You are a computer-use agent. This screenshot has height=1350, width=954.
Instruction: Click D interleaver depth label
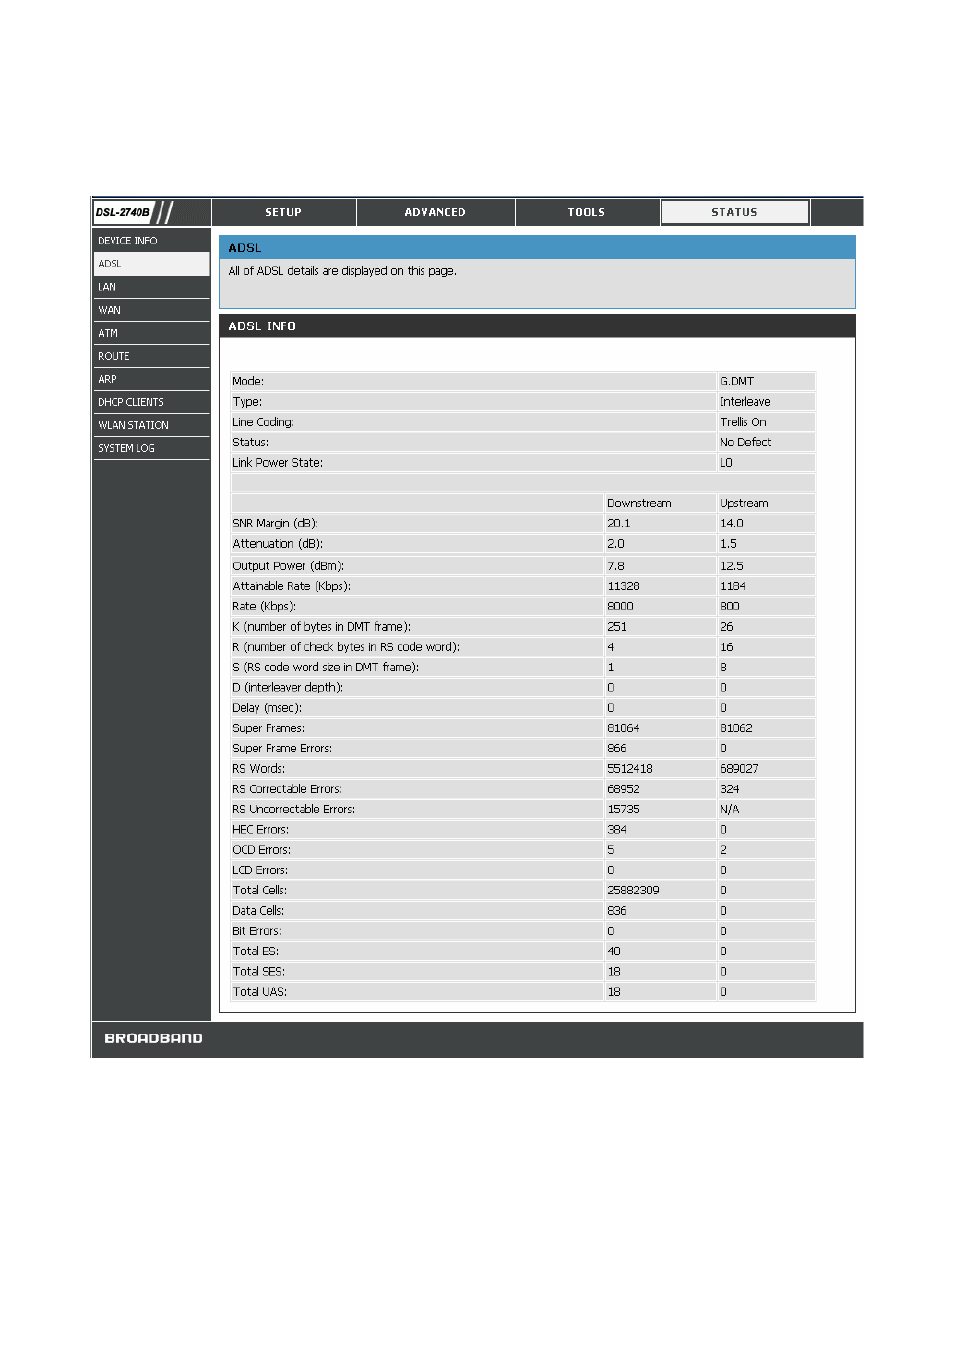[x=287, y=688]
